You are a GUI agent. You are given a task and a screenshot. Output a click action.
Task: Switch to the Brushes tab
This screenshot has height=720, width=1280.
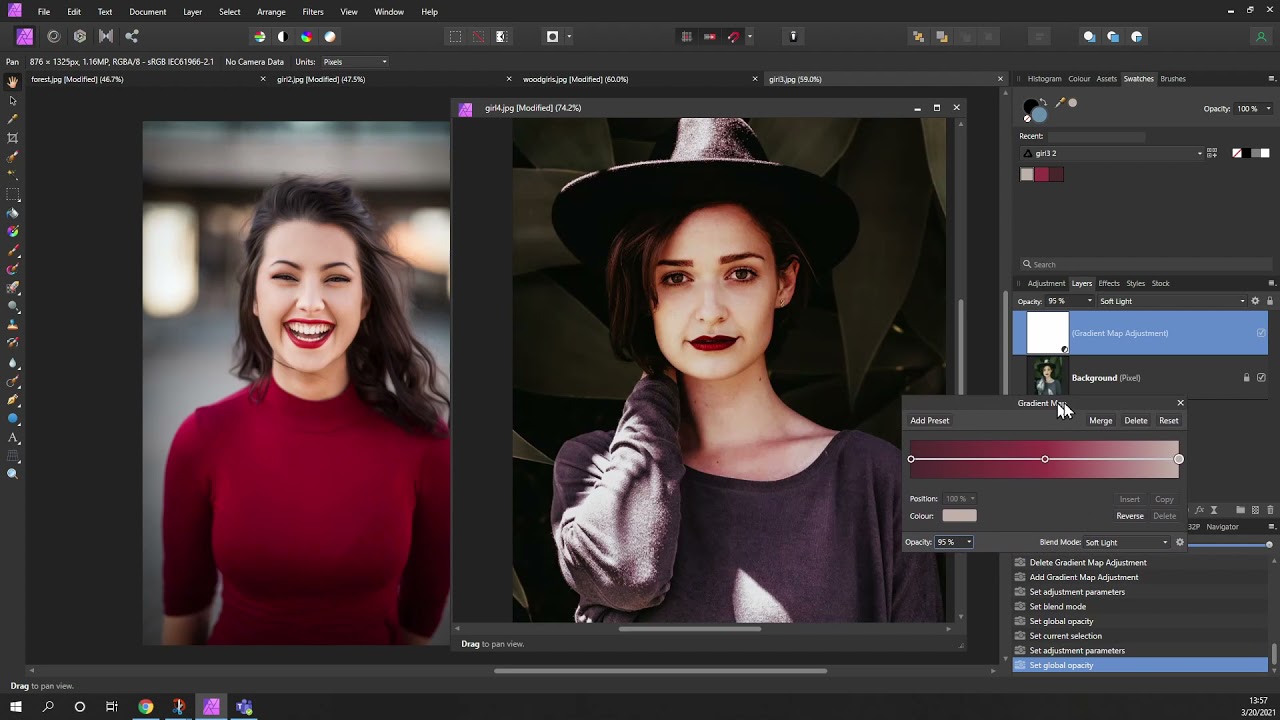pyautogui.click(x=1173, y=79)
